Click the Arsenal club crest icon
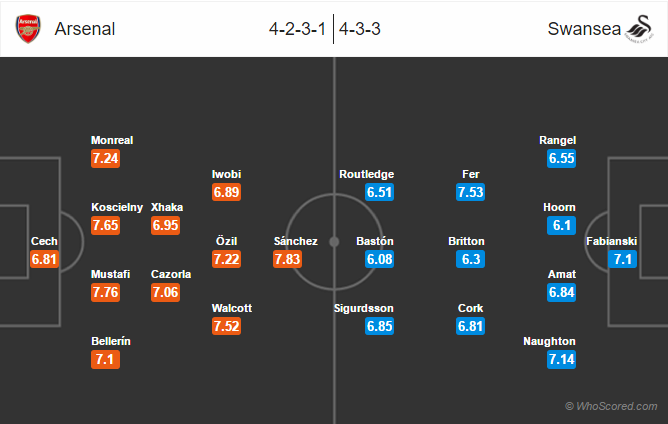The image size is (668, 424). click(x=28, y=29)
